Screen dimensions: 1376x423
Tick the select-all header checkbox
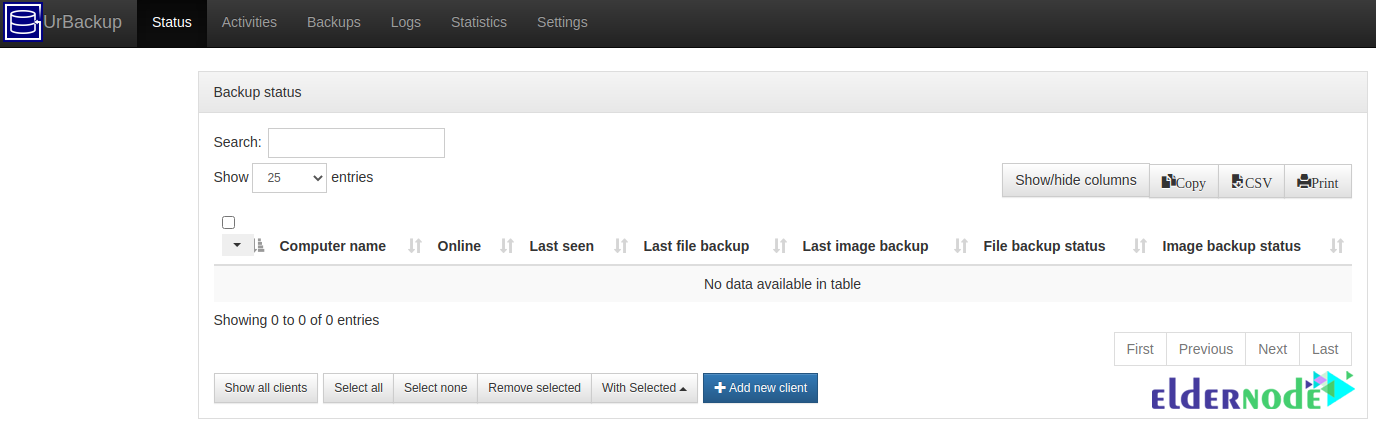pyautogui.click(x=228, y=223)
